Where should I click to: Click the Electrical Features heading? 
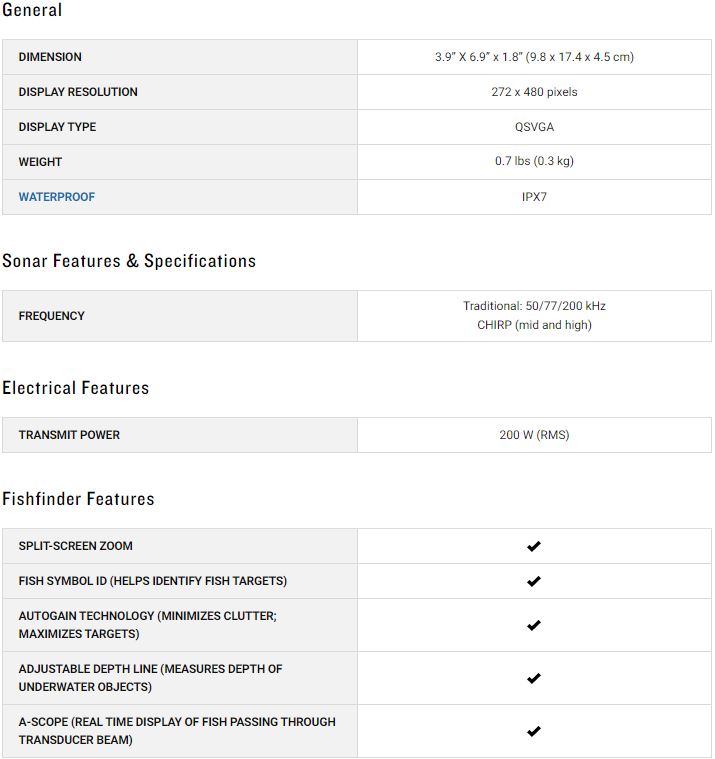coord(76,388)
